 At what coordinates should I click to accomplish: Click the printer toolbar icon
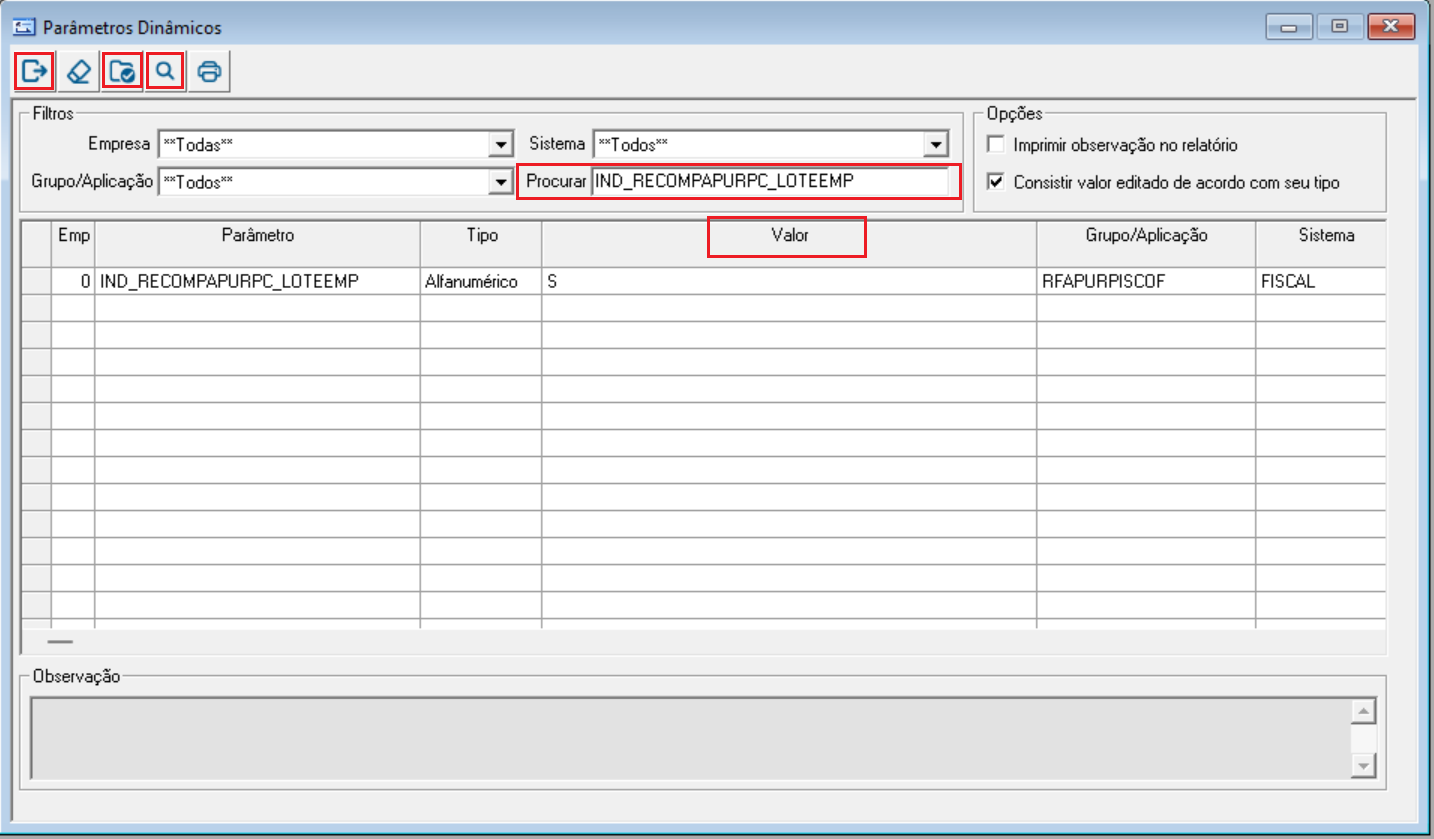[x=210, y=72]
